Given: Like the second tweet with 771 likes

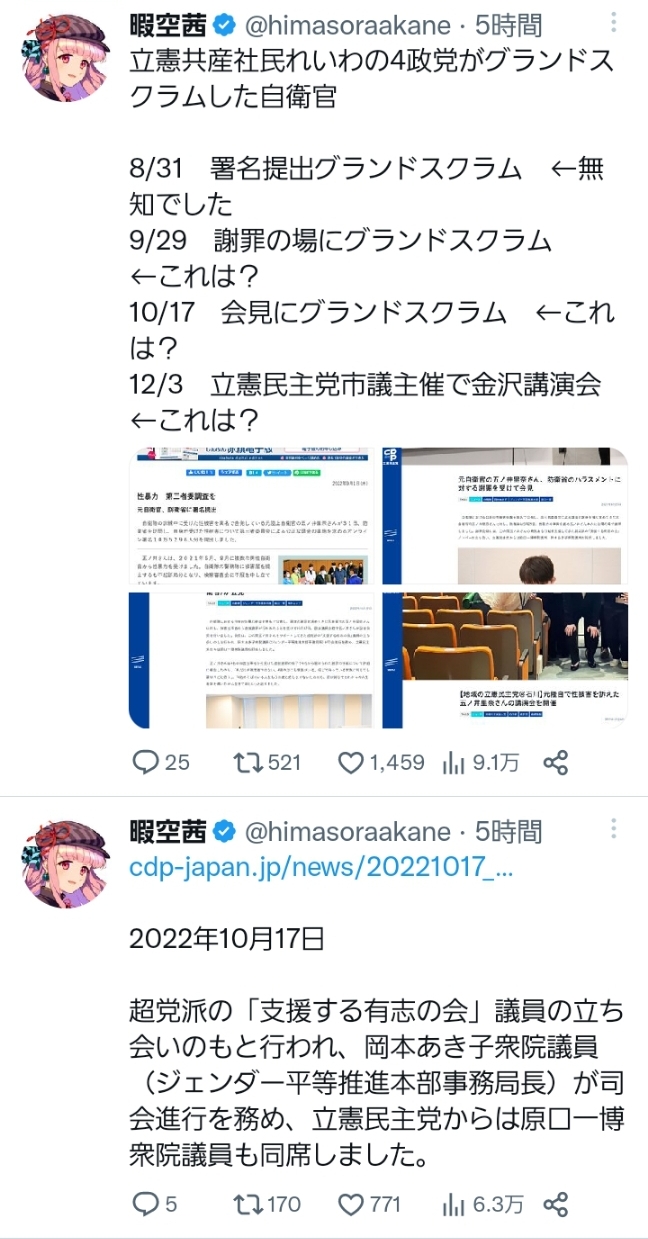Looking at the screenshot, I should point(369,1204).
